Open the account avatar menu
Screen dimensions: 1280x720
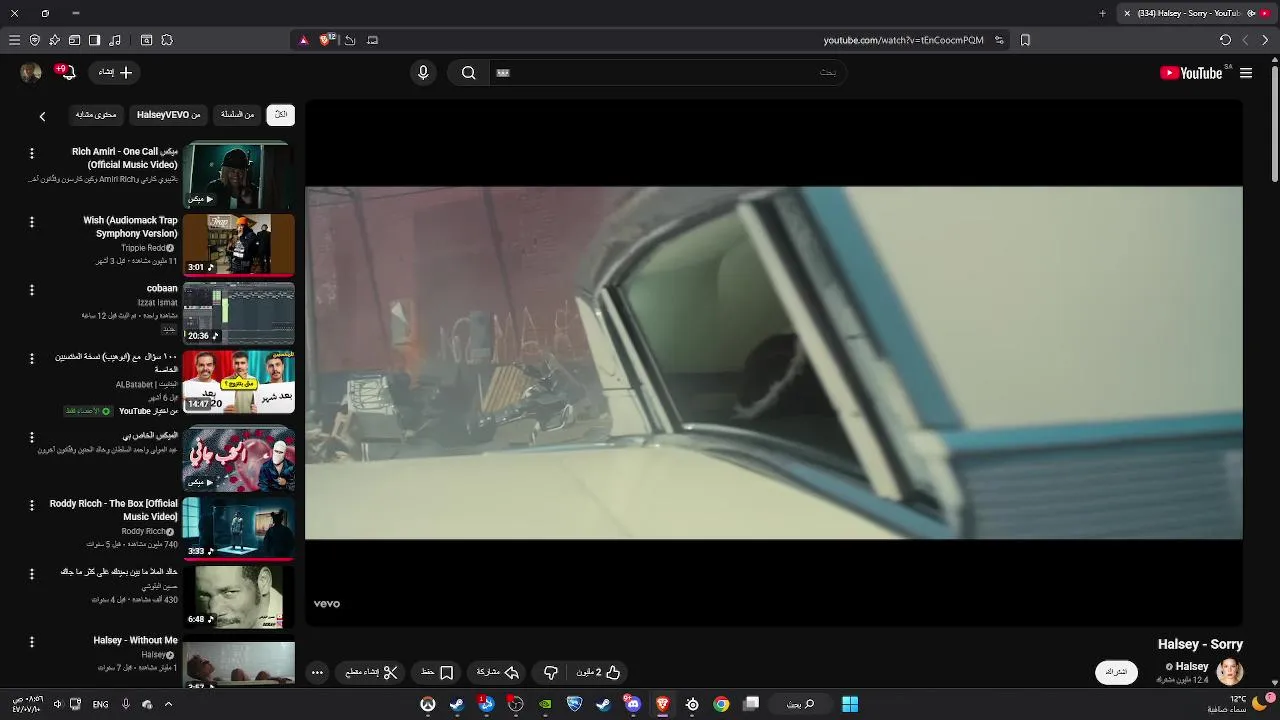click(31, 72)
